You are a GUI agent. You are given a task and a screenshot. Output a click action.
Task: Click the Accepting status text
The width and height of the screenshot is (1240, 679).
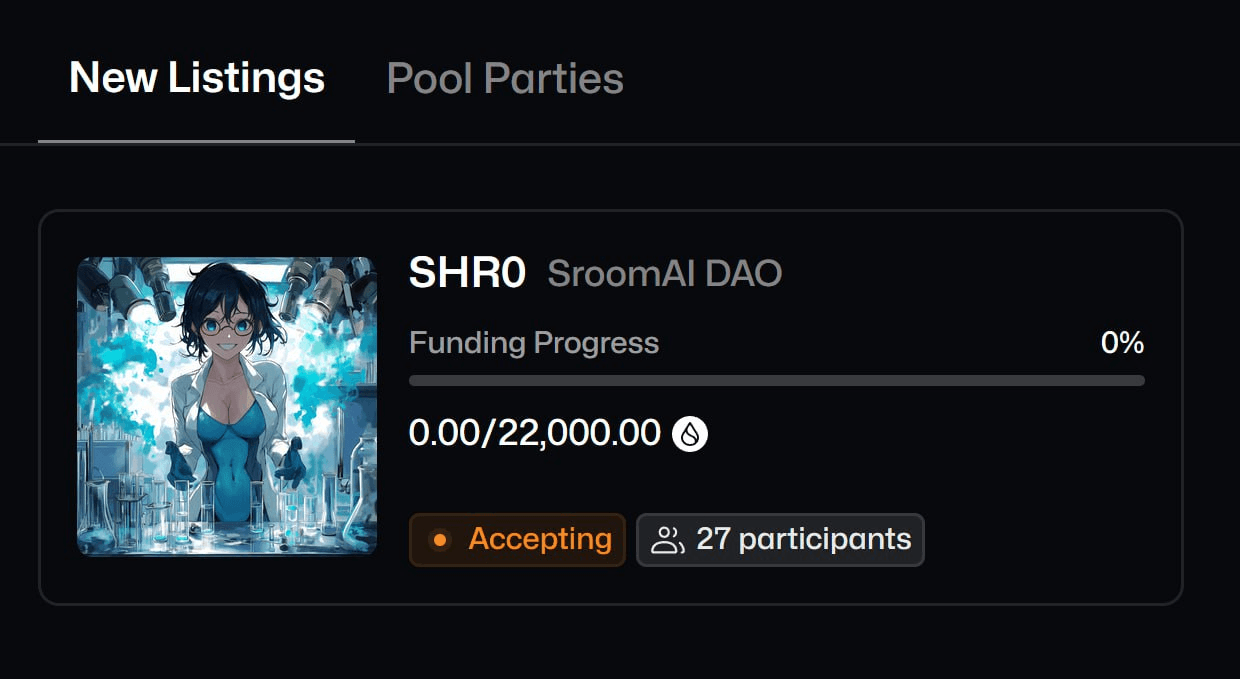[540, 540]
